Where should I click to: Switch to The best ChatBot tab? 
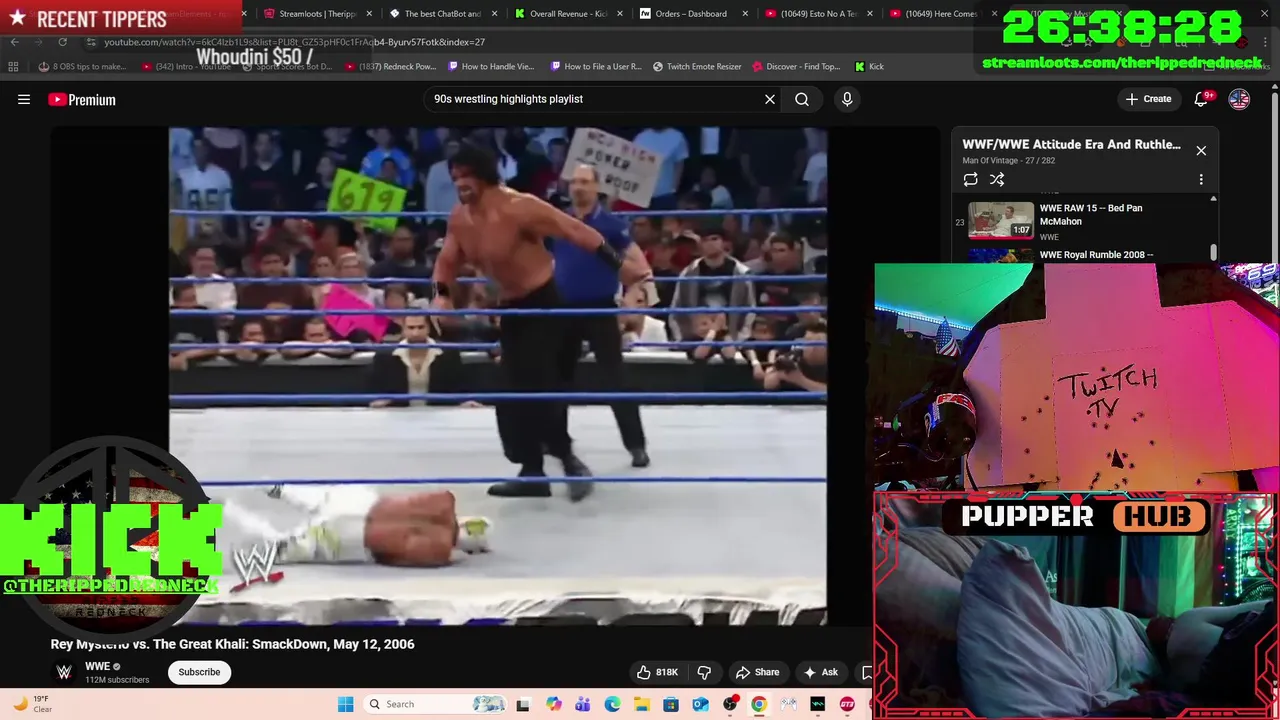[442, 14]
